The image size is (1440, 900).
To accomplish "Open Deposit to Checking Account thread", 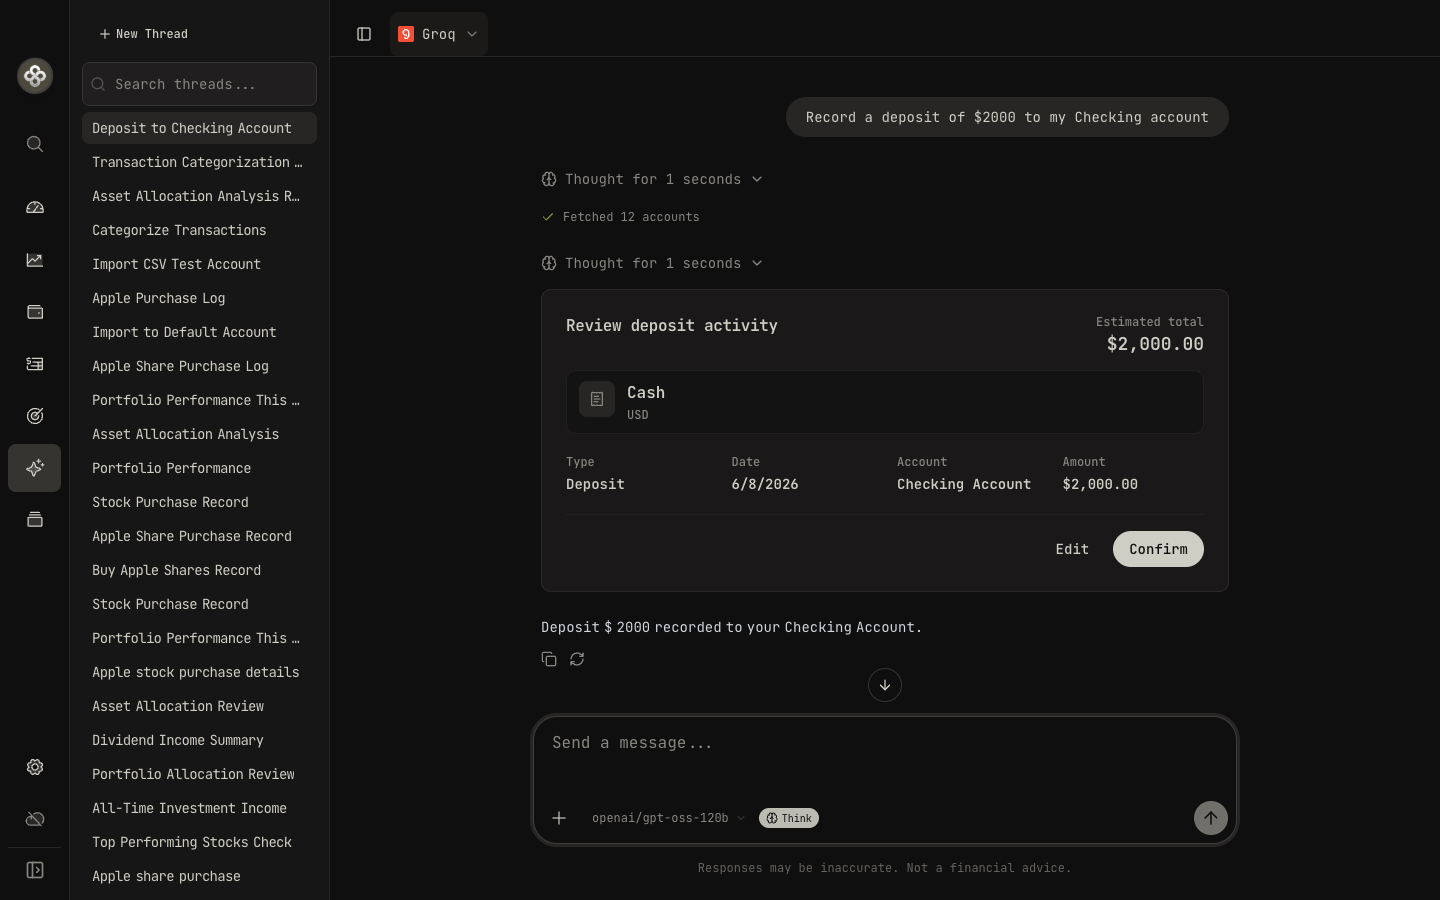I will [x=199, y=128].
